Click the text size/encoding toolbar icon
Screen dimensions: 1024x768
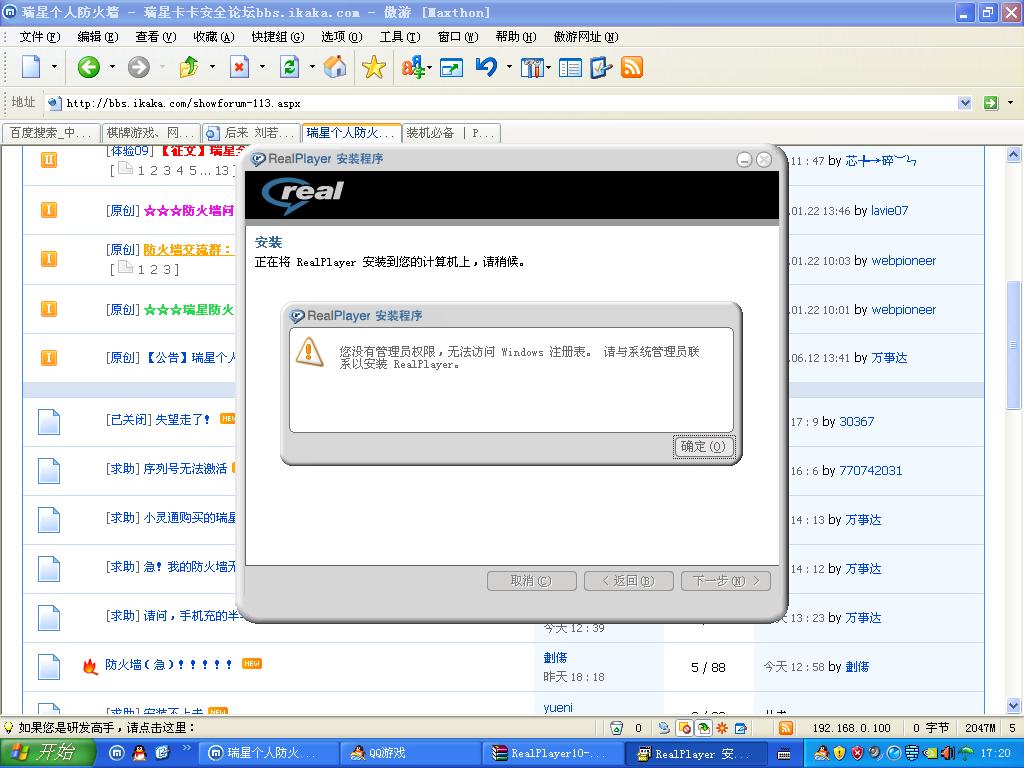click(x=412, y=67)
